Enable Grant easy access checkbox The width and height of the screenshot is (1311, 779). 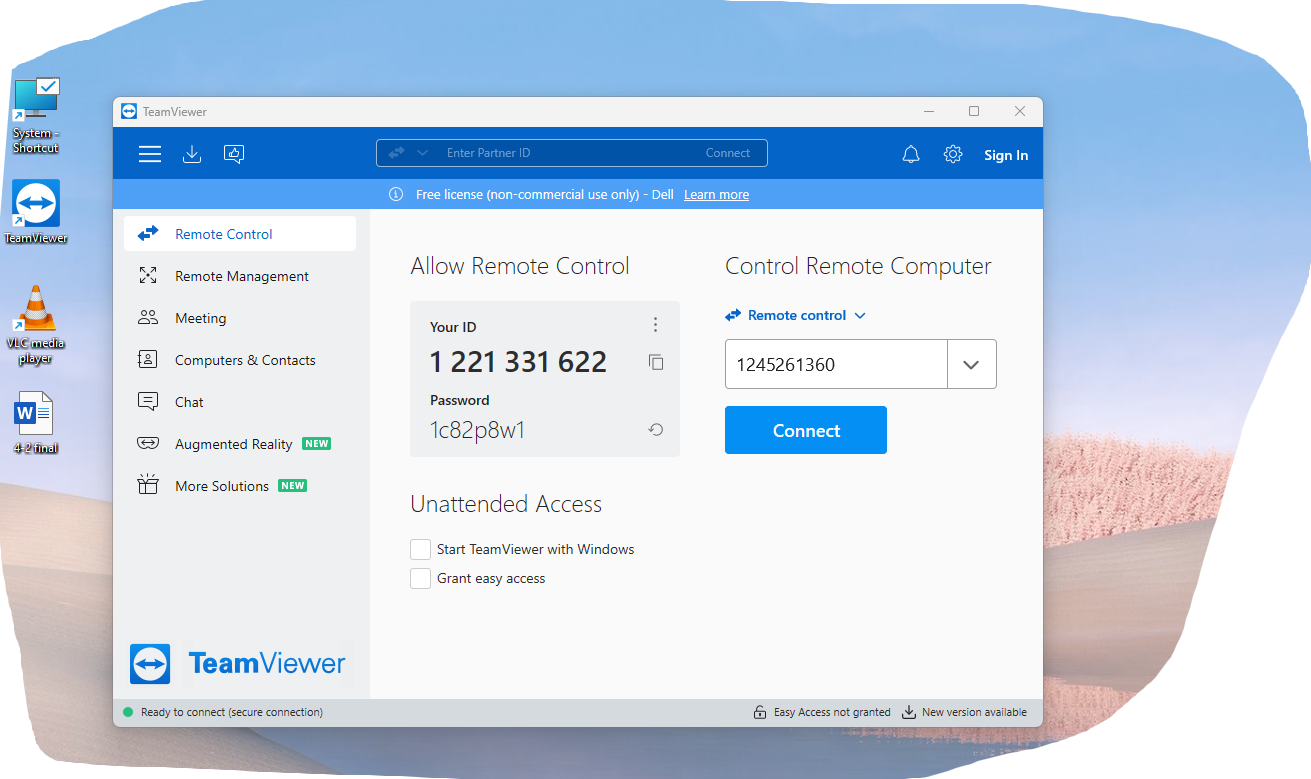(x=421, y=578)
